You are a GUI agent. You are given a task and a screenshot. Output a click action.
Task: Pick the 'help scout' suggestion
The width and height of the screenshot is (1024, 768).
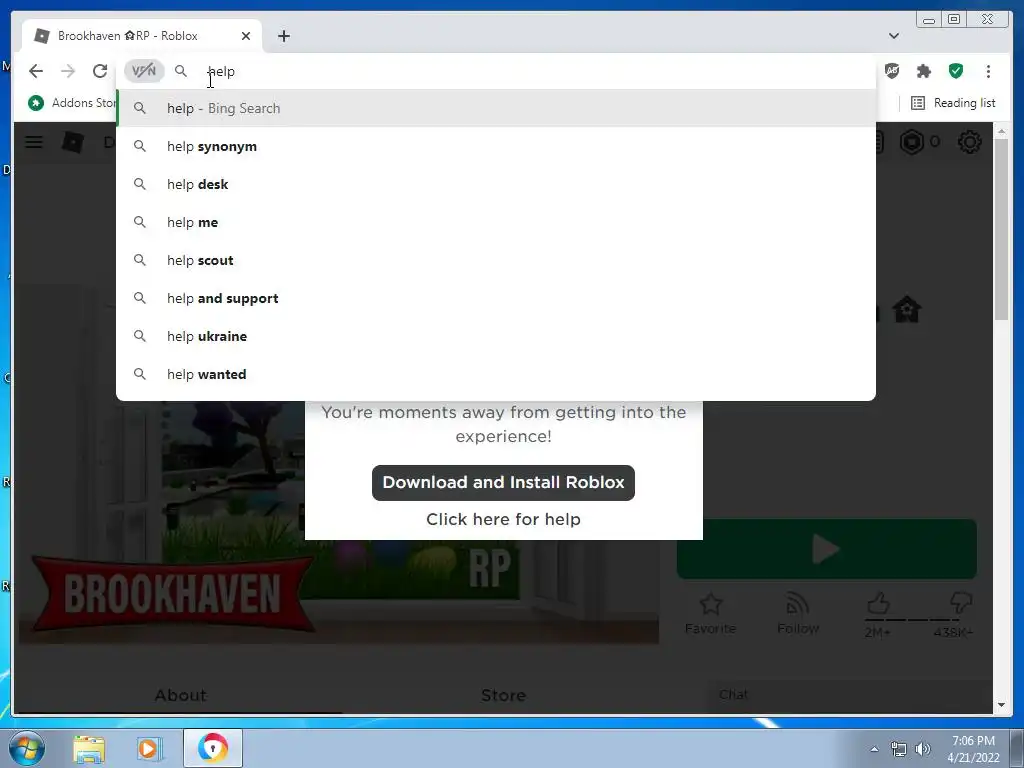tap(496, 260)
